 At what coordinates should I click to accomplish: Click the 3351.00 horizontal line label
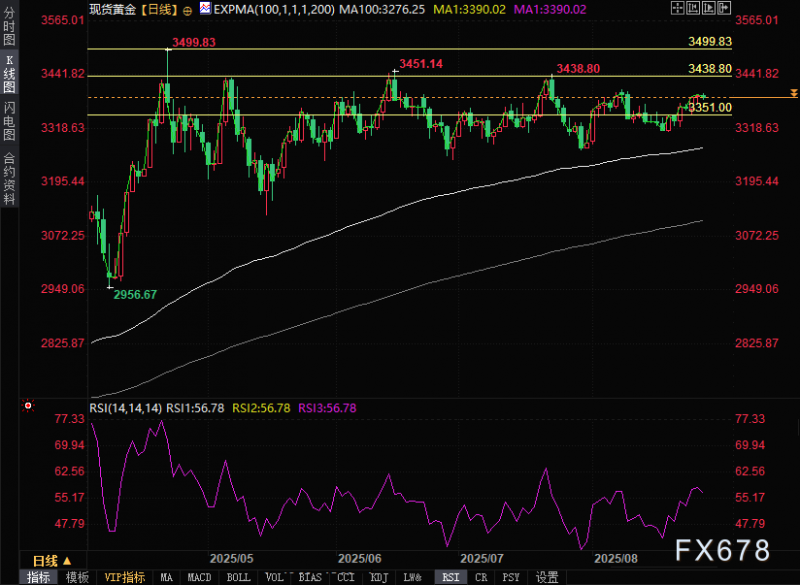point(710,107)
